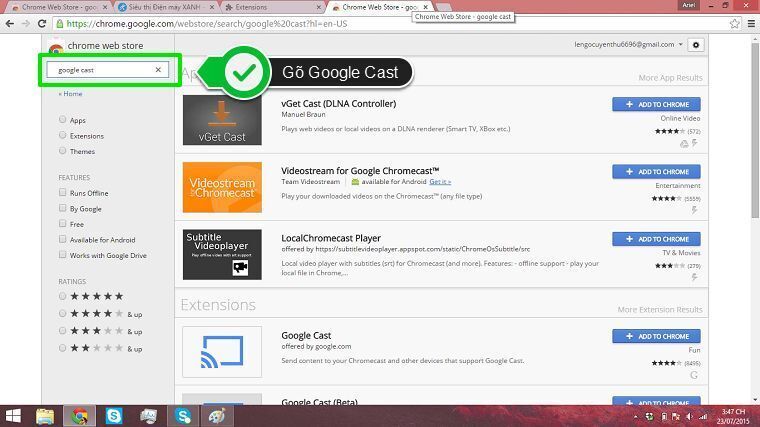Click the Google Cast extension thumbnail
Screen dimensions: 760x427
coord(222,352)
